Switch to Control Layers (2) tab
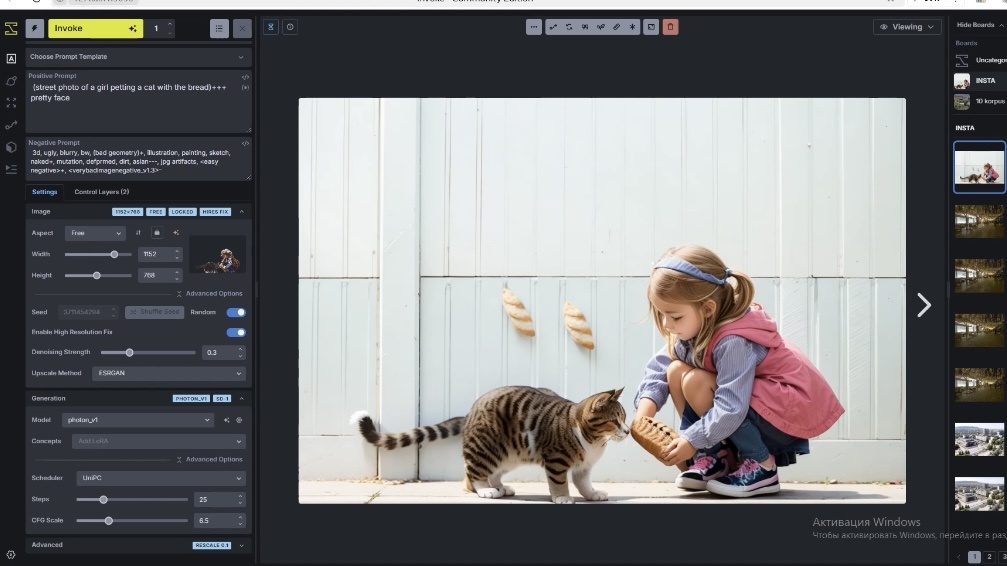The image size is (1007, 566). pyautogui.click(x=101, y=191)
